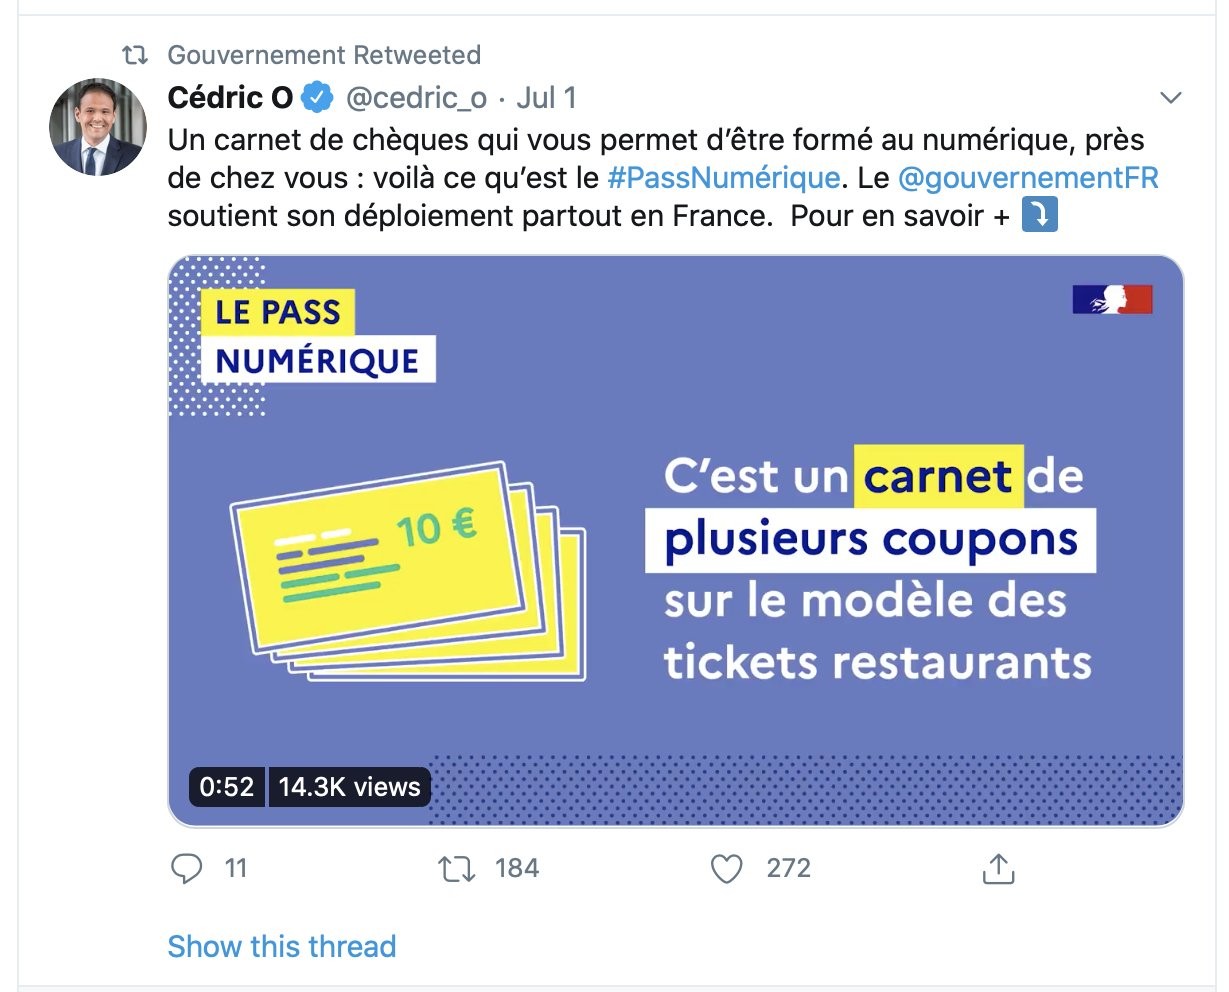Click Cédric O's profile avatar
Image resolution: width=1229 pixels, height=992 pixels.
point(98,127)
